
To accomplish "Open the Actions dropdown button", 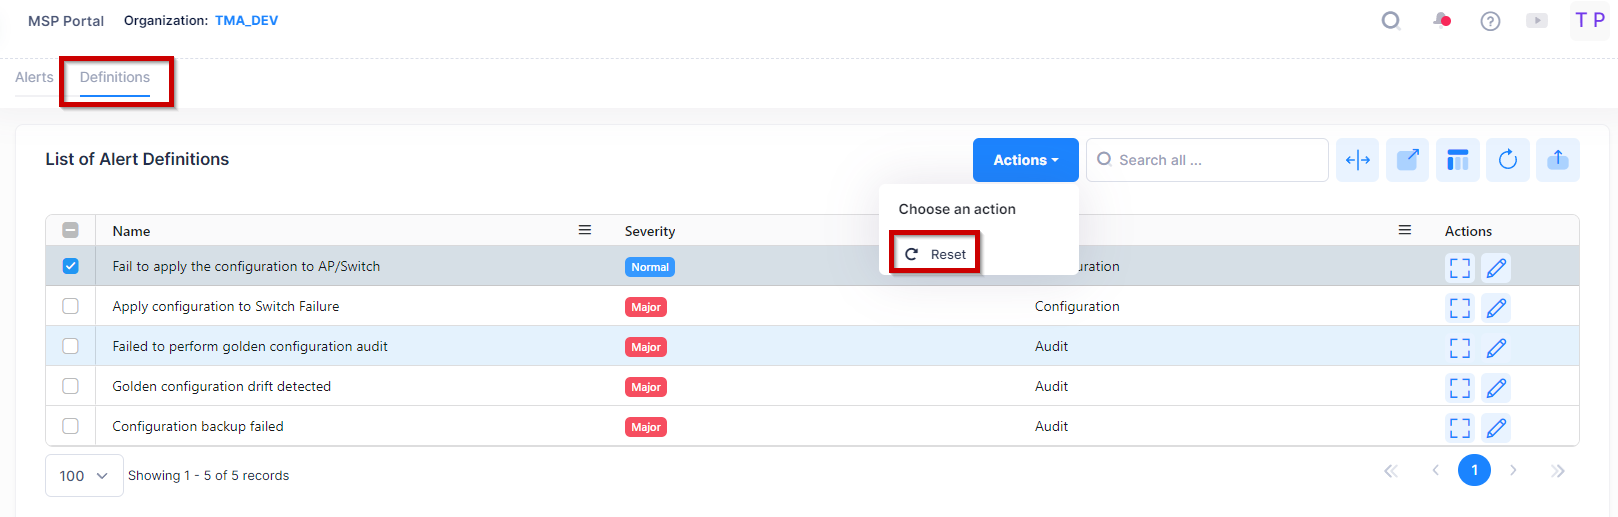I will (1025, 160).
